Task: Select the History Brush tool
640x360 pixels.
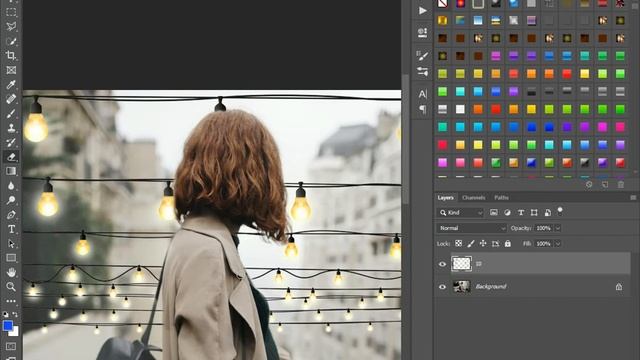Action: pyautogui.click(x=11, y=142)
